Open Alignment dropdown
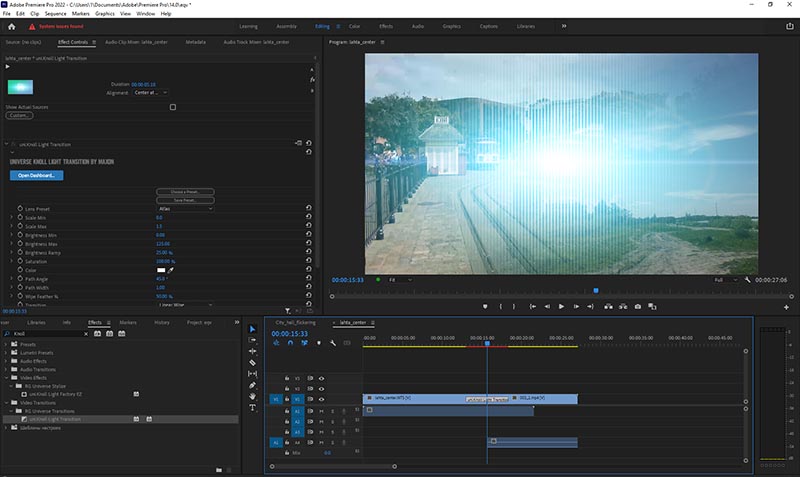This screenshot has height=477, width=800. pos(151,93)
